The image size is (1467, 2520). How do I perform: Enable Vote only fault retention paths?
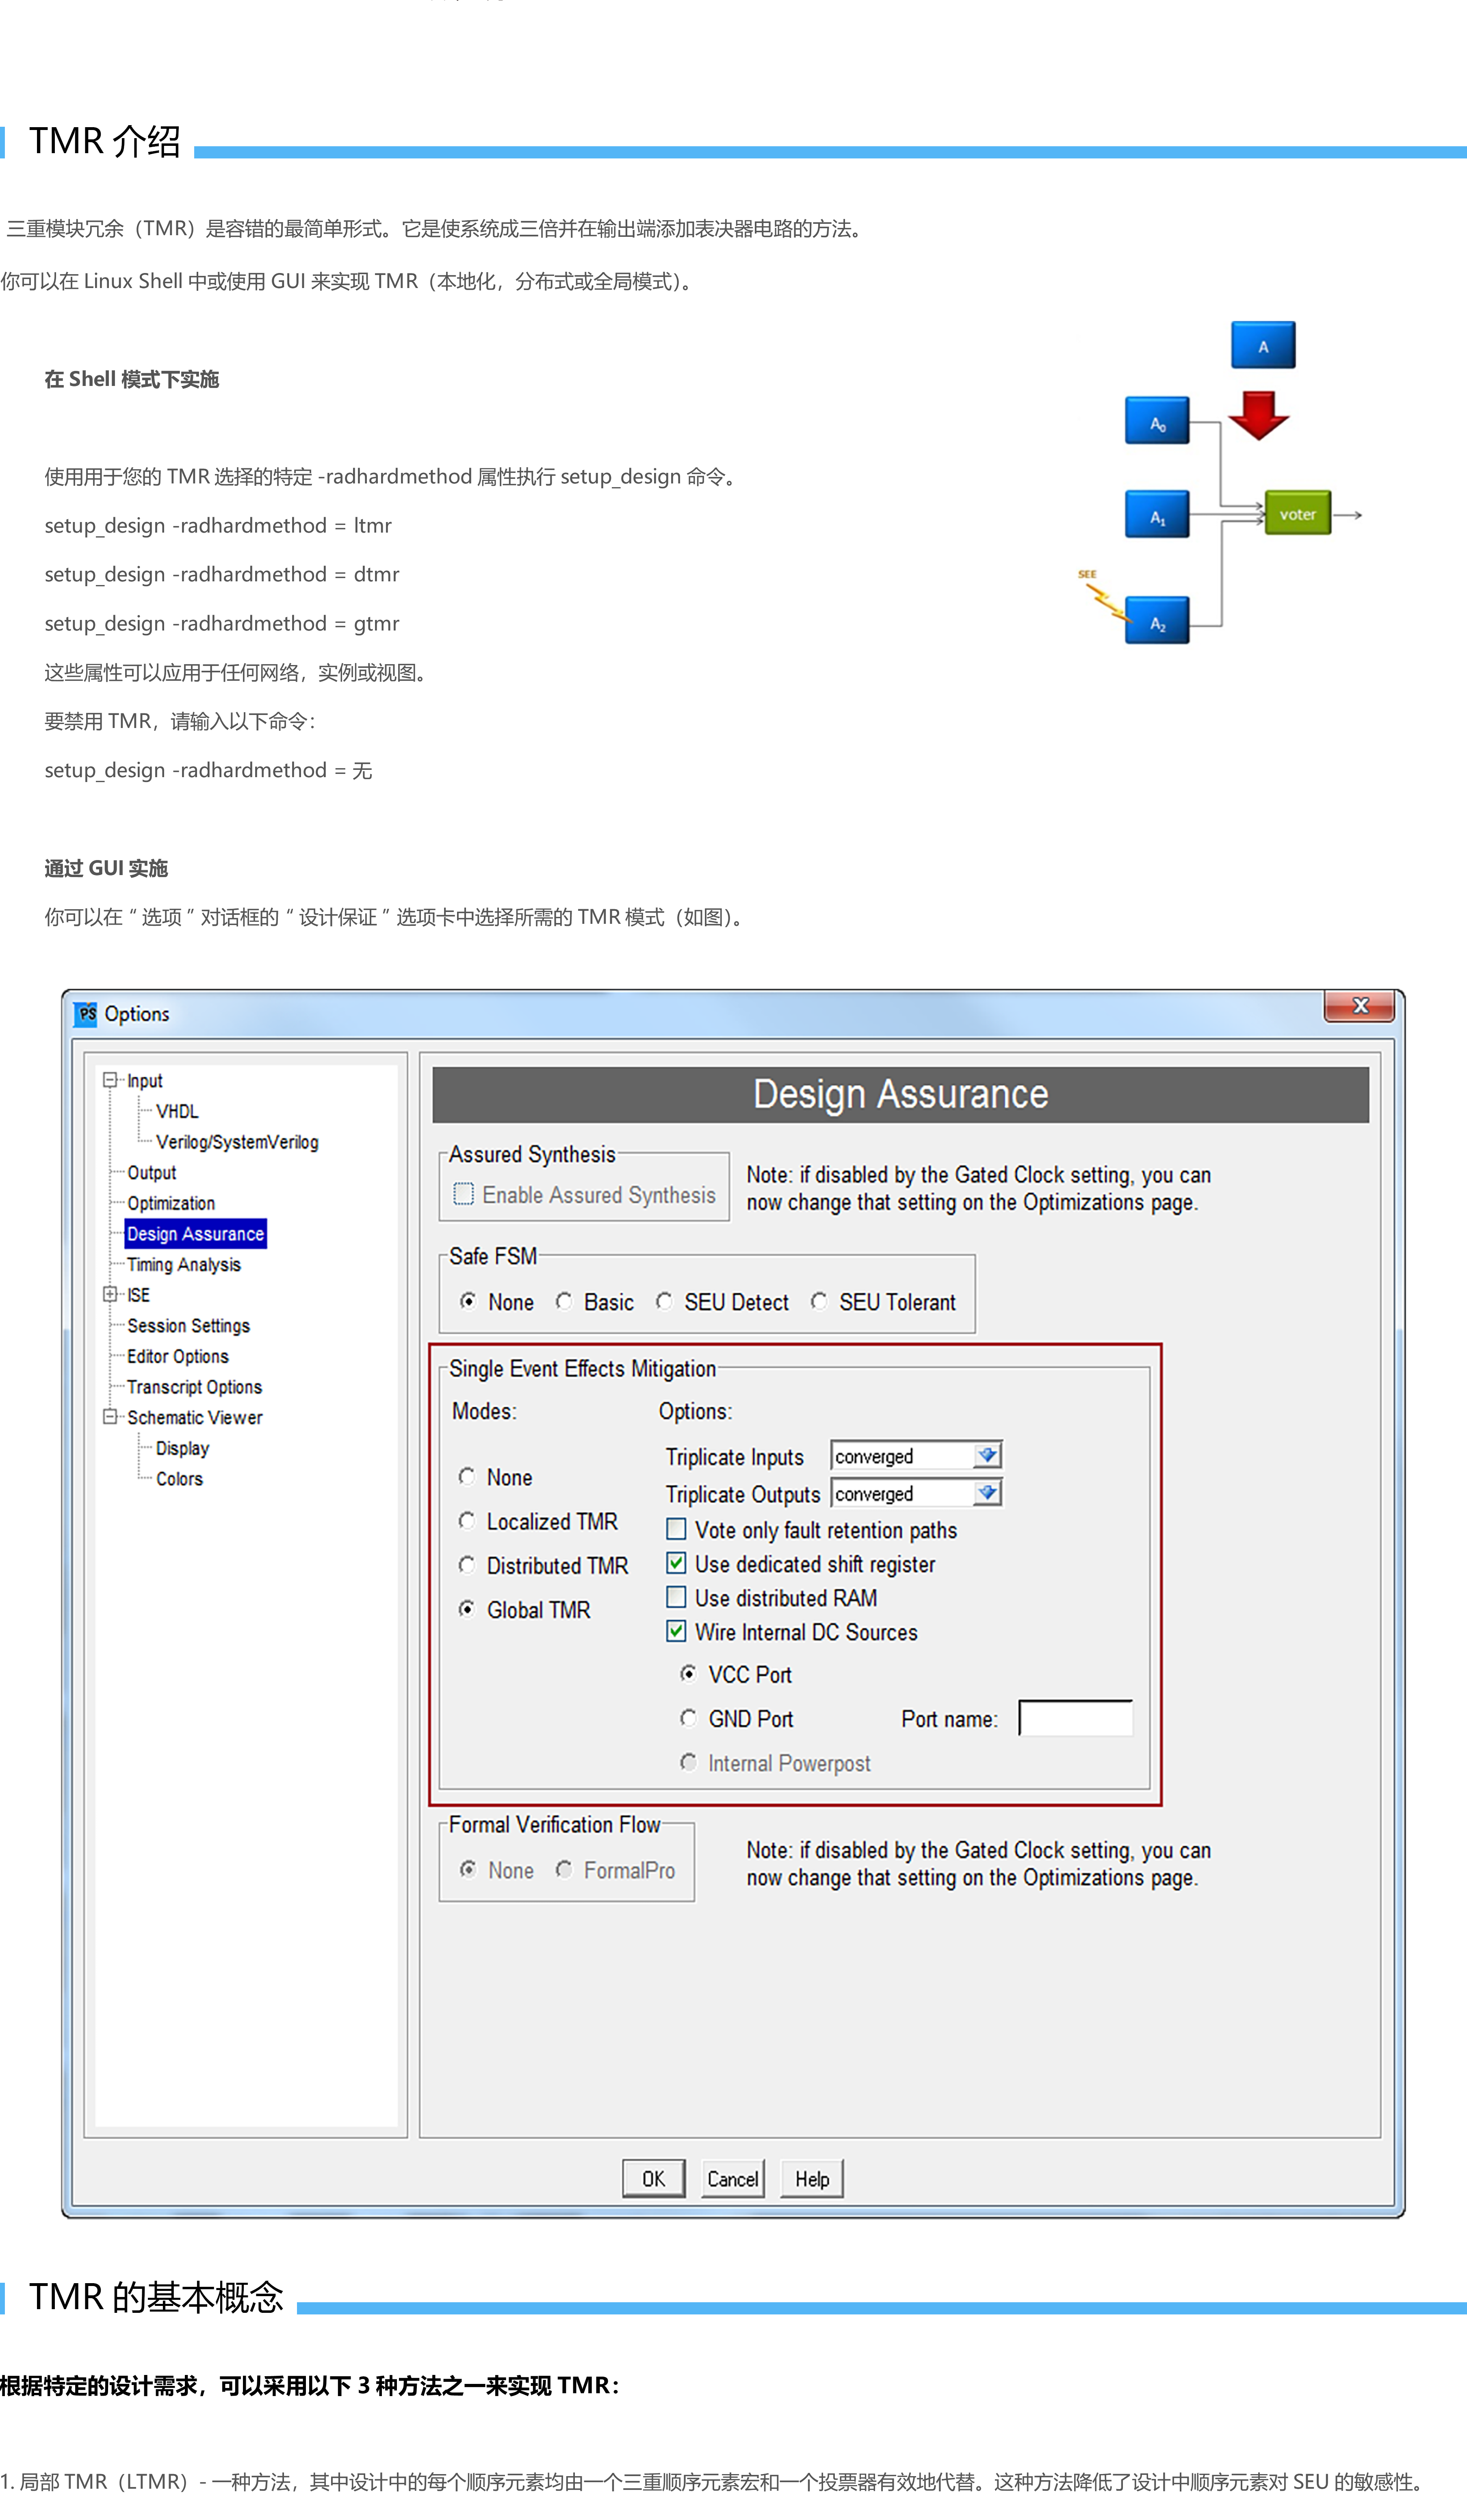point(676,1529)
